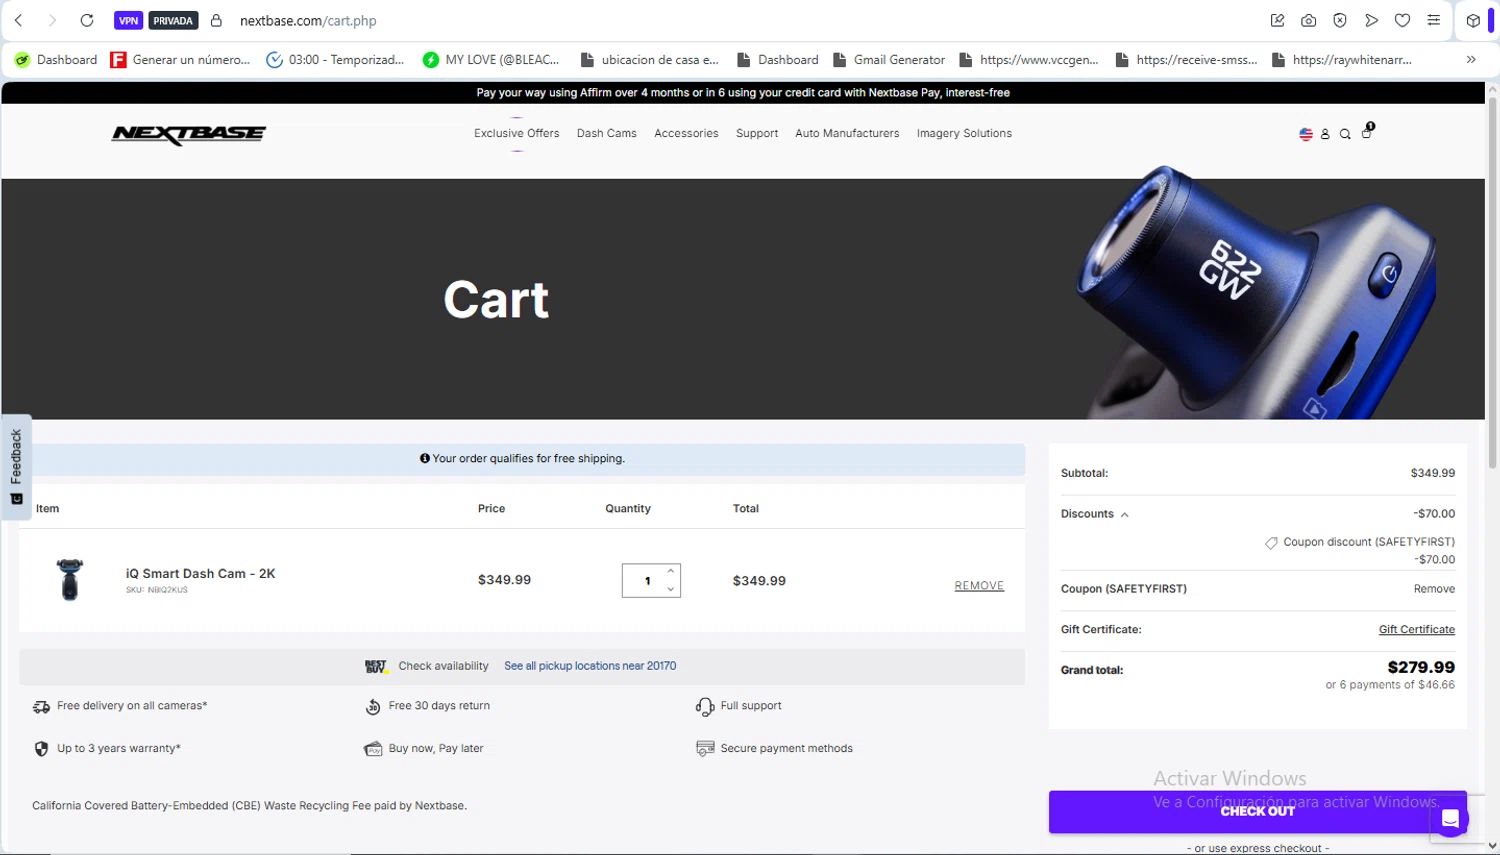The image size is (1500, 855).
Task: Open site search magnifier icon
Action: tap(1345, 134)
